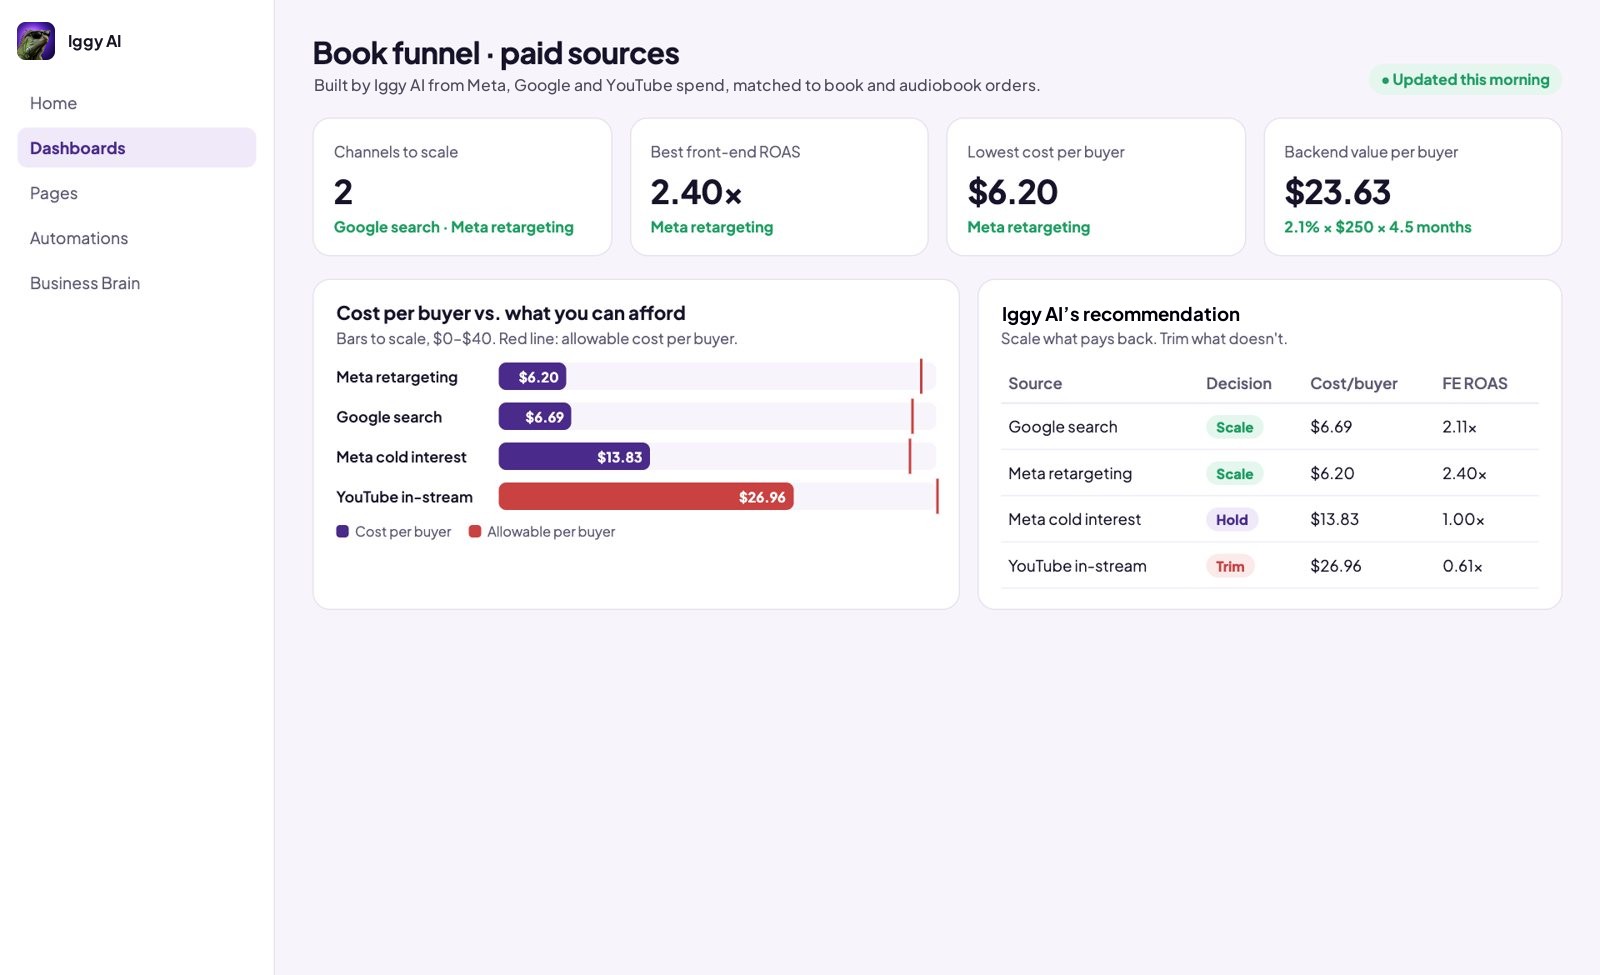The height and width of the screenshot is (975, 1600).
Task: Click the purple Cost per buyer legend swatch
Action: coord(342,532)
